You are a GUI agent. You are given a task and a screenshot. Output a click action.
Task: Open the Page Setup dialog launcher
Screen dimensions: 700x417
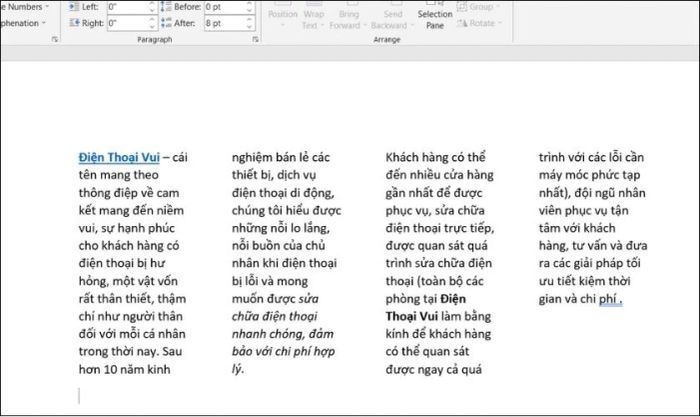[x=55, y=39]
